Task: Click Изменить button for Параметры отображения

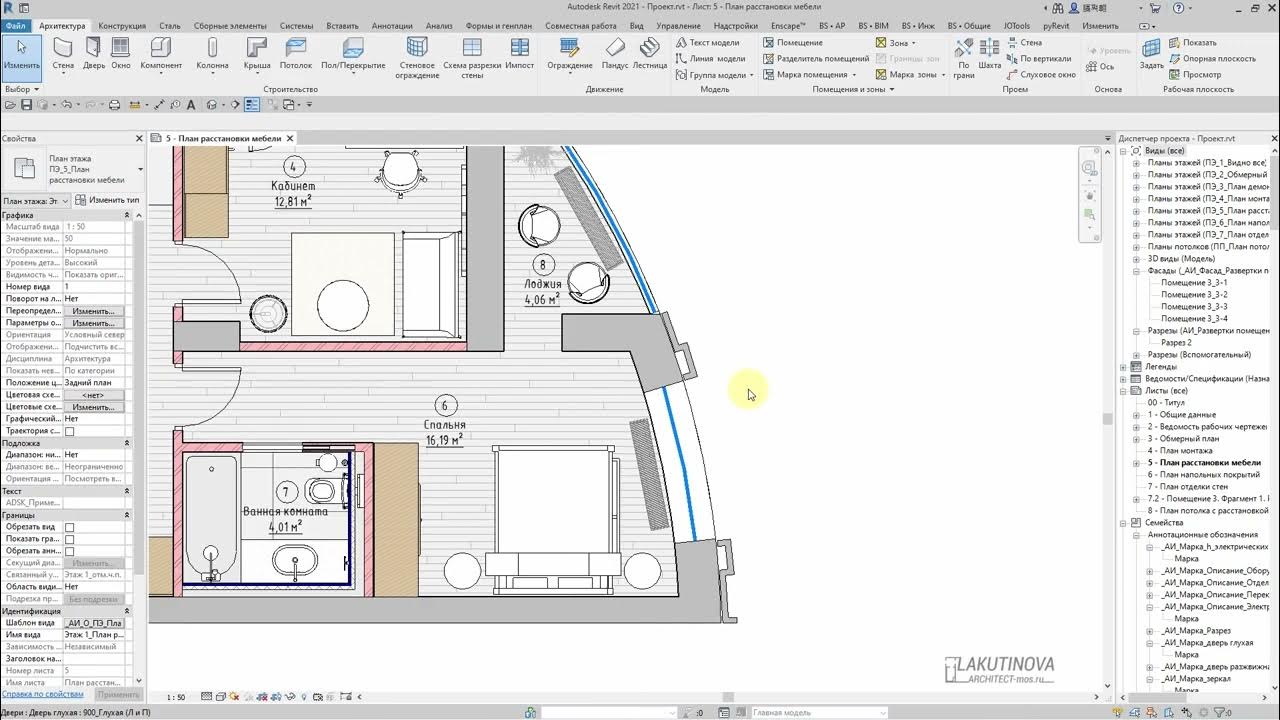Action: click(94, 323)
